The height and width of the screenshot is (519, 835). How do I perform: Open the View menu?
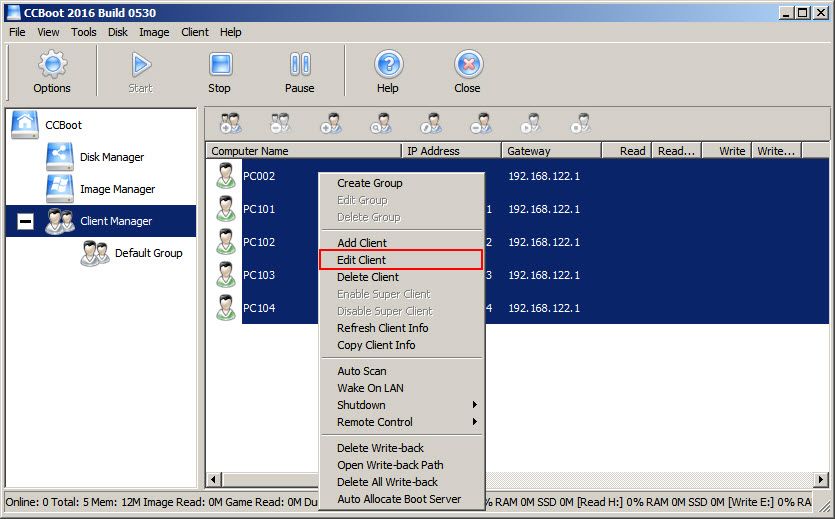pyautogui.click(x=48, y=32)
